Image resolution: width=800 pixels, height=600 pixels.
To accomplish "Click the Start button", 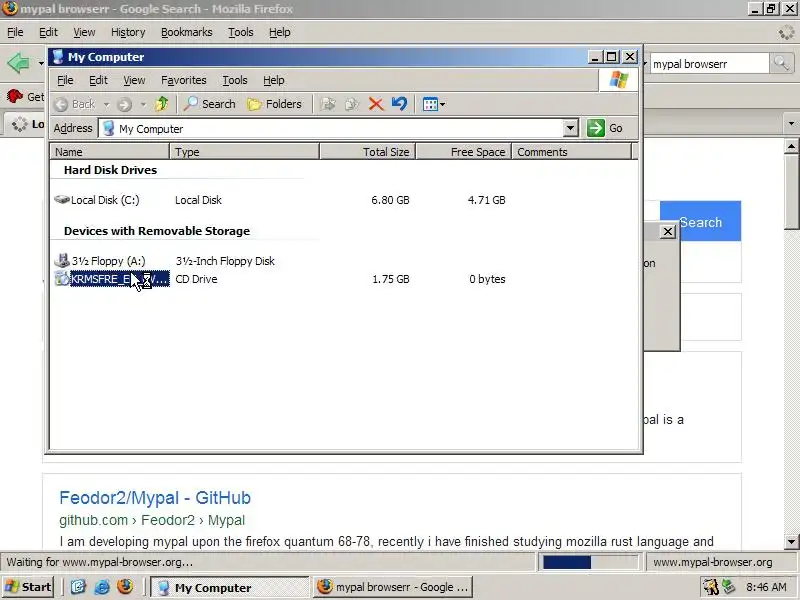I will (29, 587).
